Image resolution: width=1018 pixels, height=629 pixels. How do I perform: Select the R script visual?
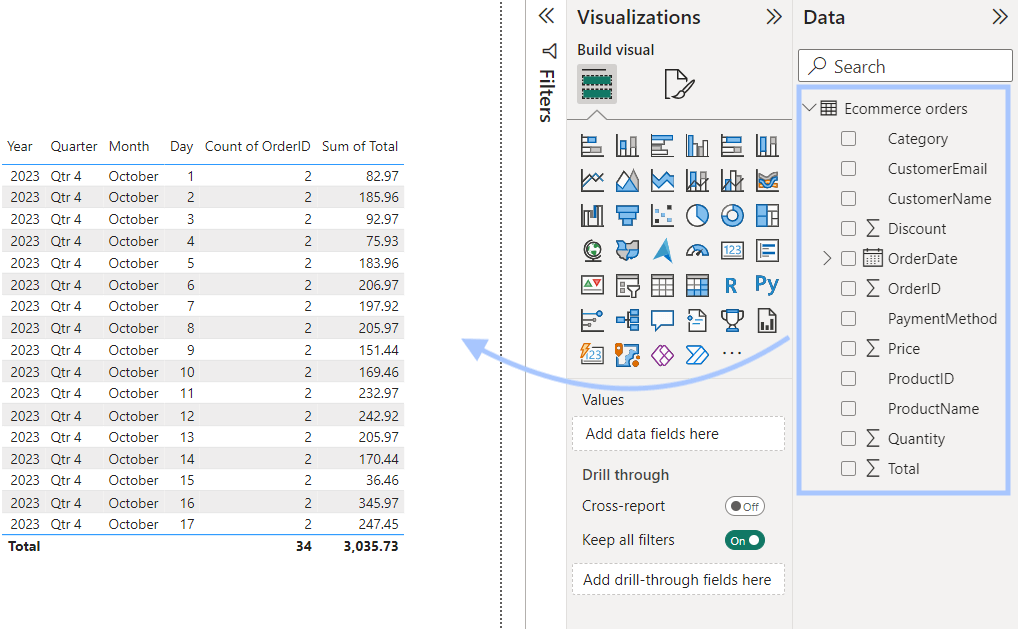click(x=732, y=286)
